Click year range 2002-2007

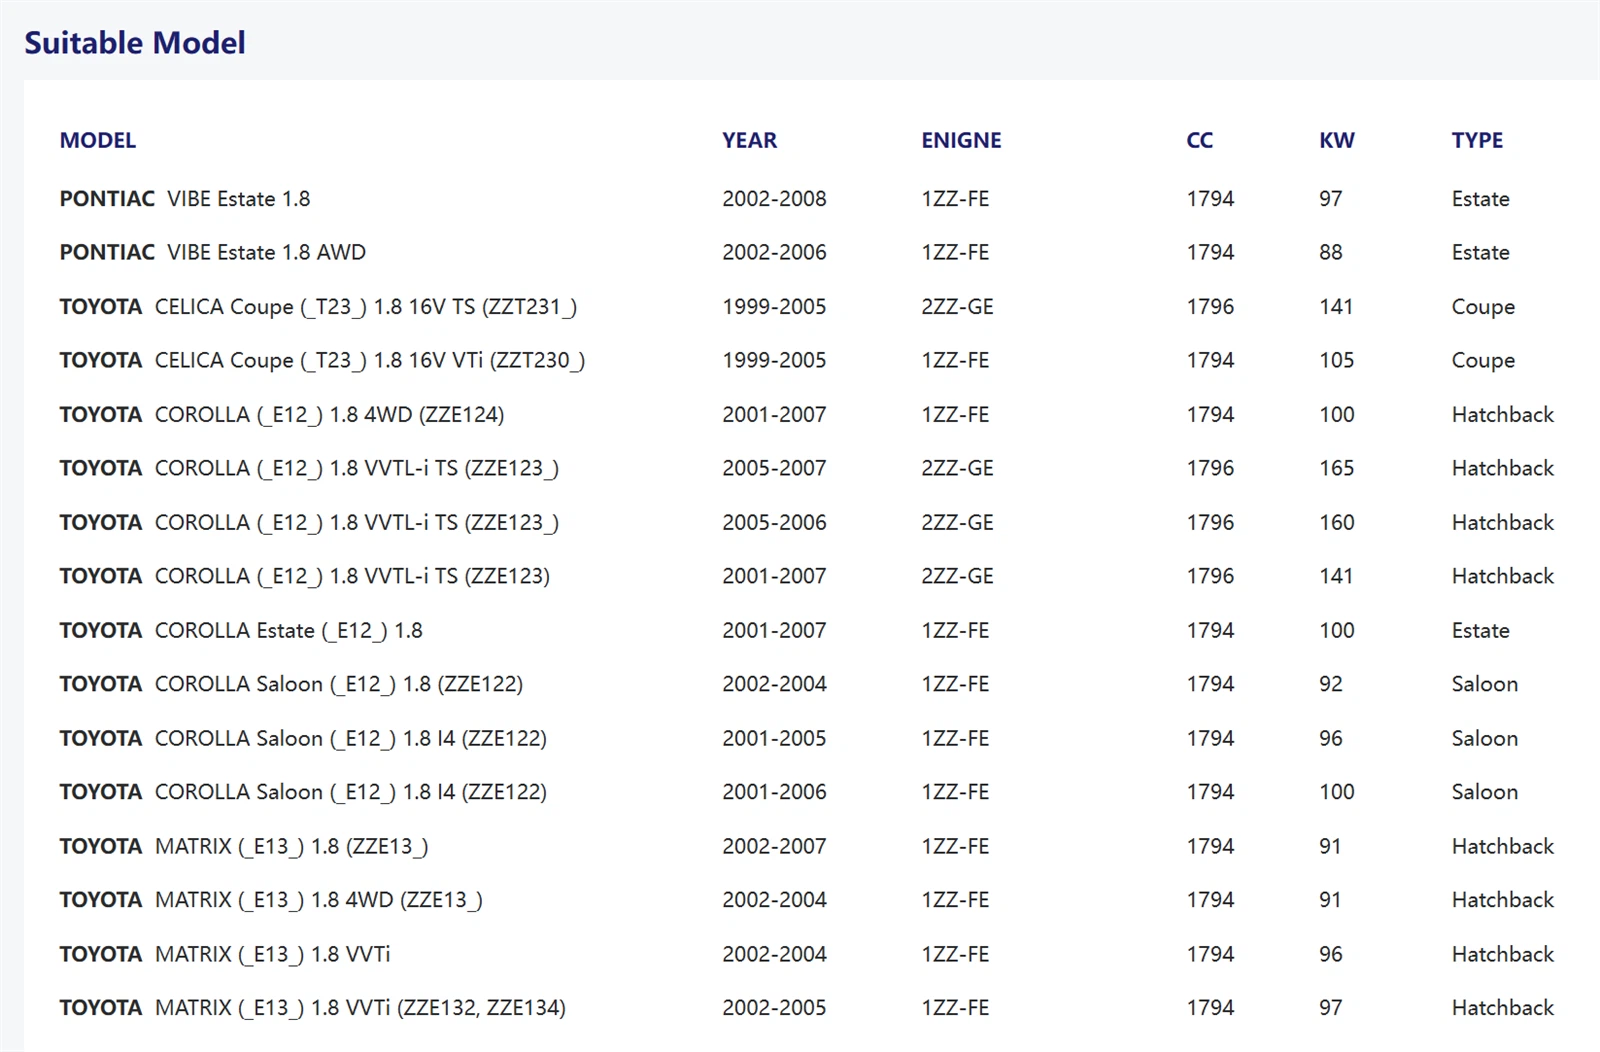[774, 847]
